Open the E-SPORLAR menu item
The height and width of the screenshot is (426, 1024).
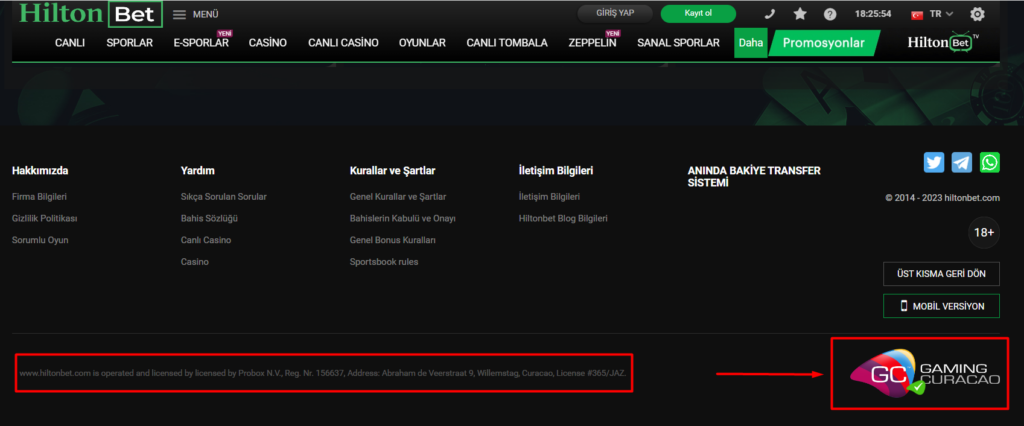coord(201,43)
